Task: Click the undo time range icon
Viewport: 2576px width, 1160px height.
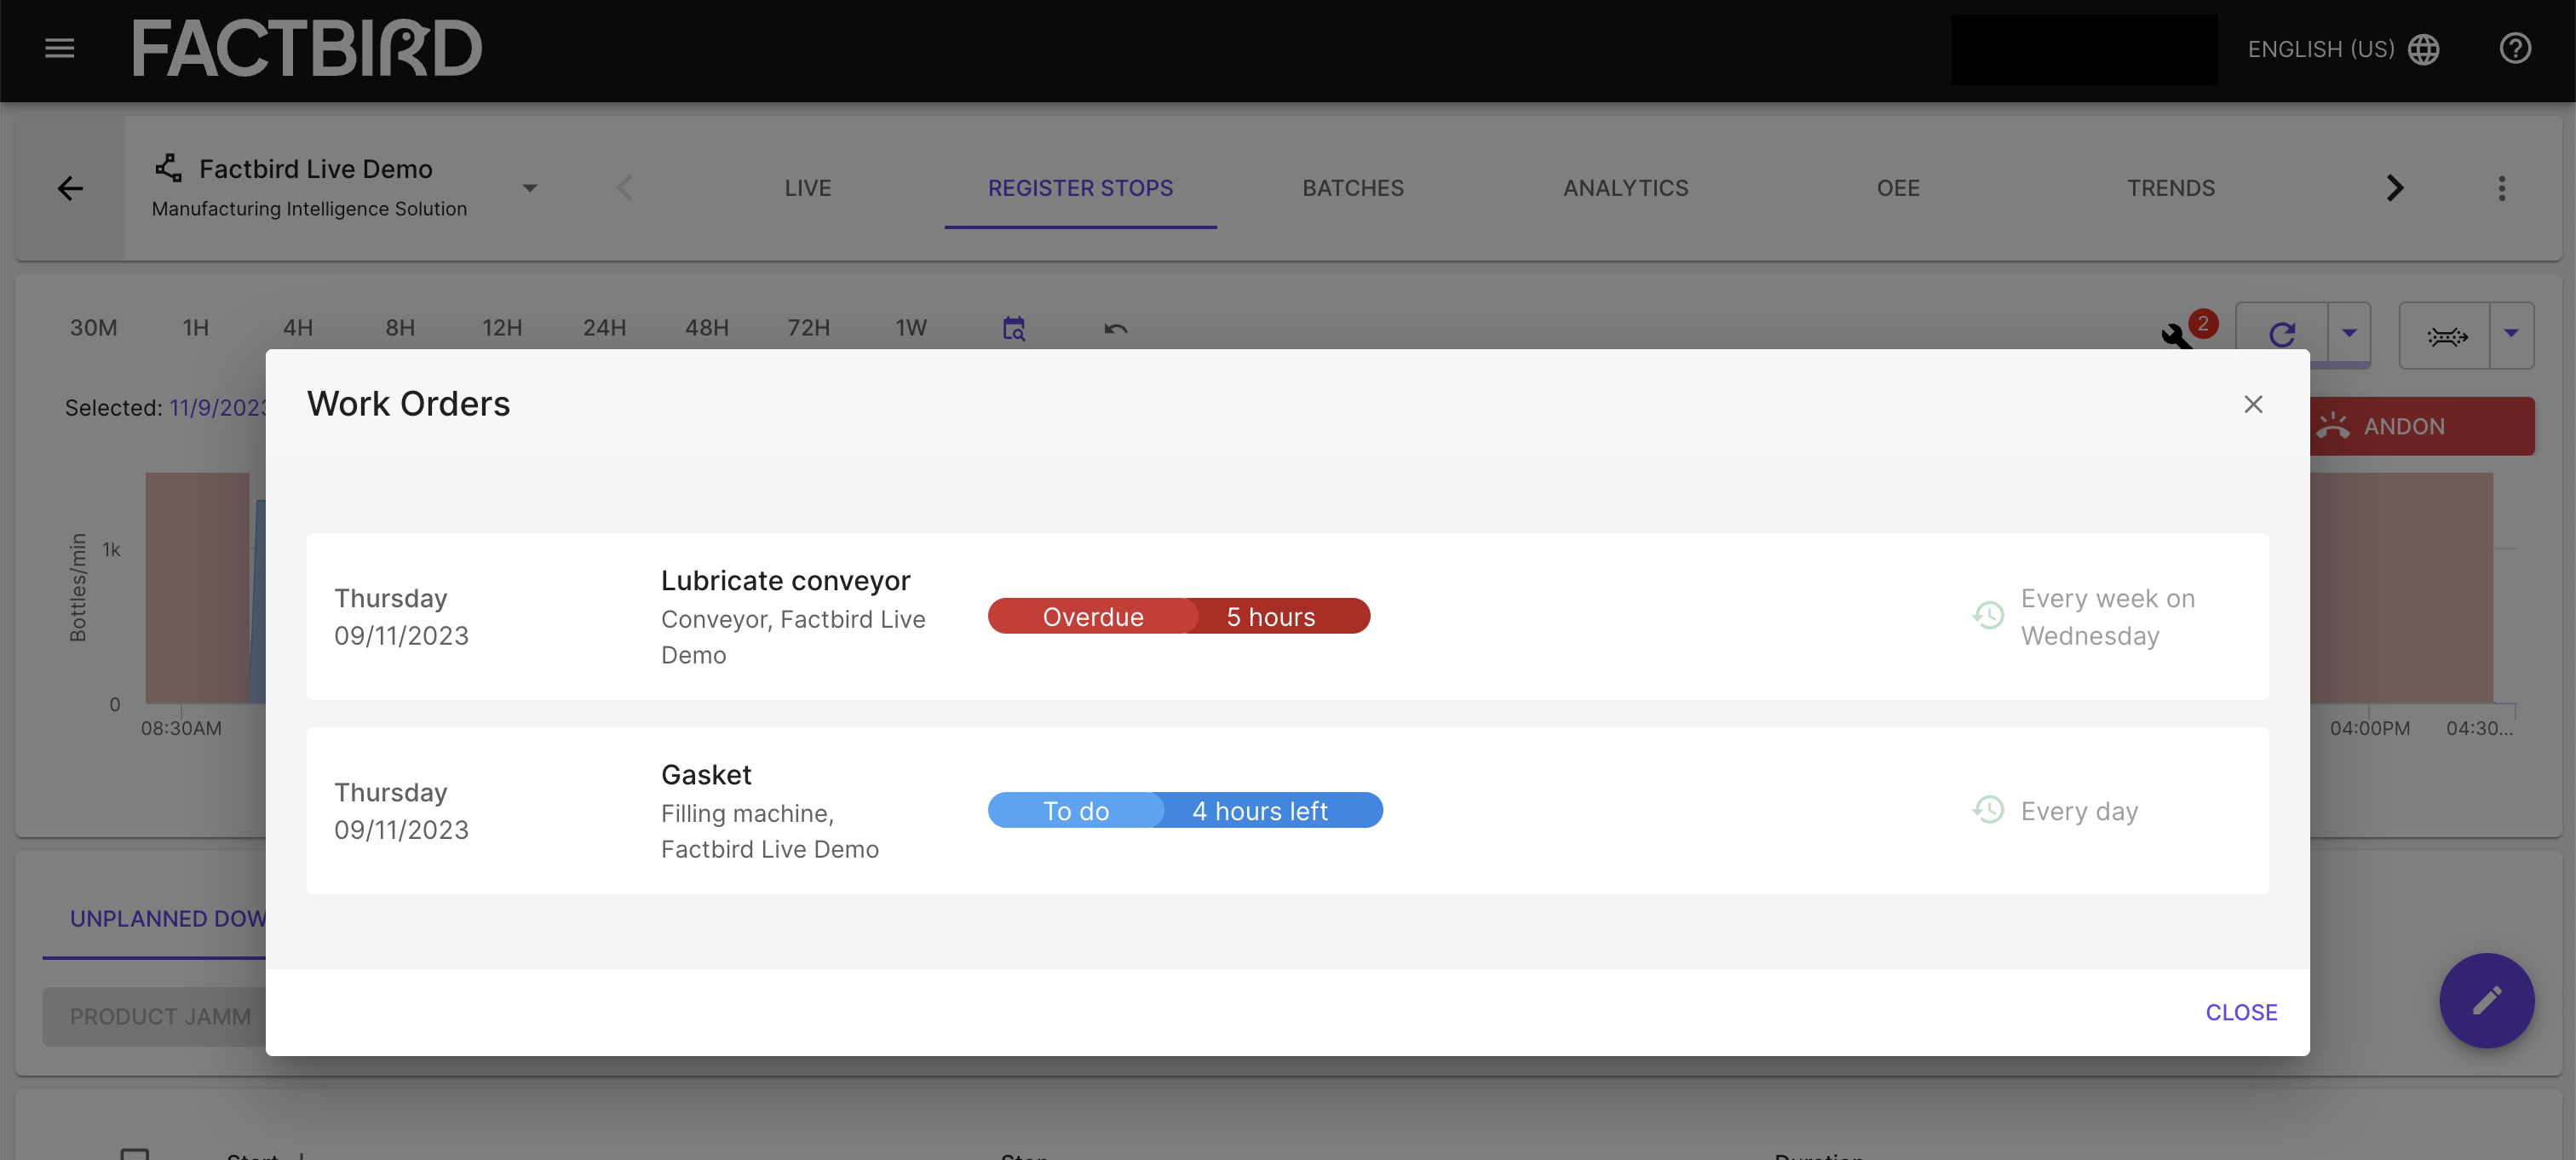Action: pos(1116,328)
